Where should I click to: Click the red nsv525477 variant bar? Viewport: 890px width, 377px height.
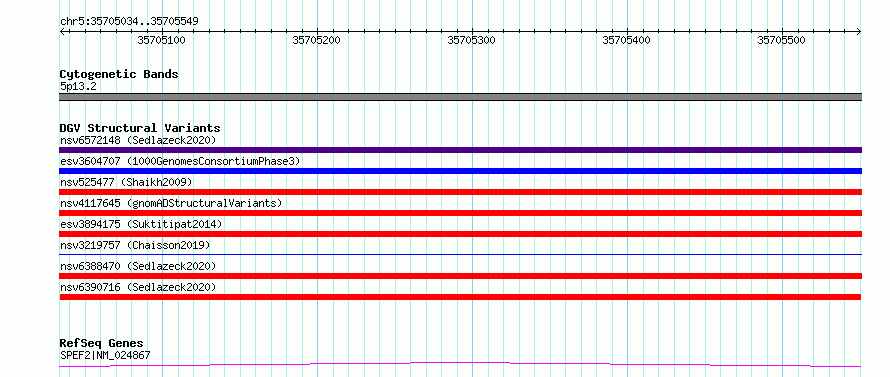[460, 192]
